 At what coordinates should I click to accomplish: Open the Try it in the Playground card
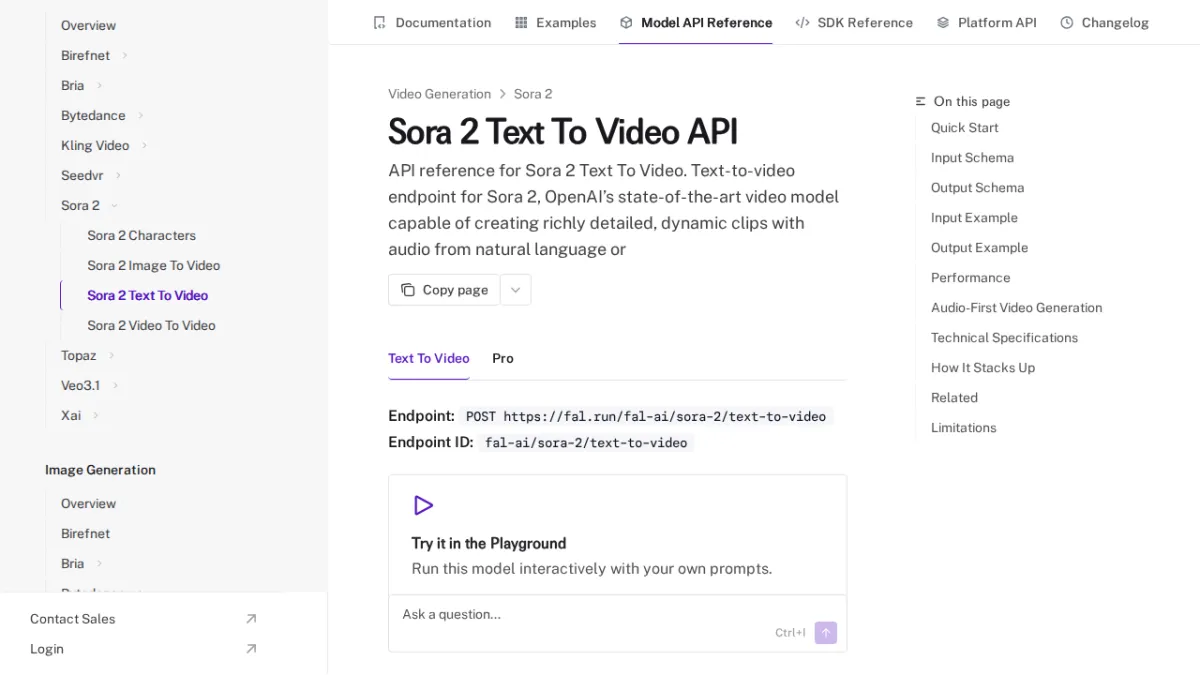[x=617, y=535]
